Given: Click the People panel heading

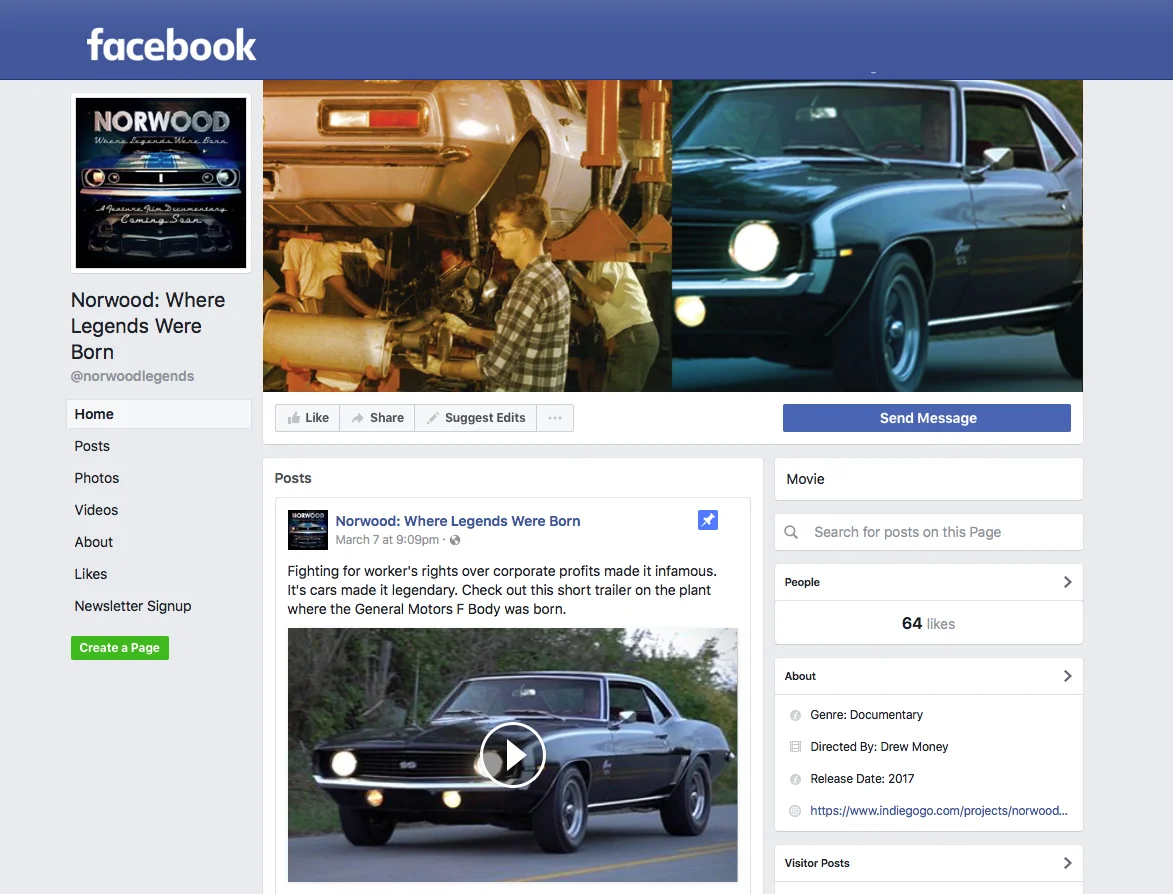Looking at the screenshot, I should [x=802, y=582].
